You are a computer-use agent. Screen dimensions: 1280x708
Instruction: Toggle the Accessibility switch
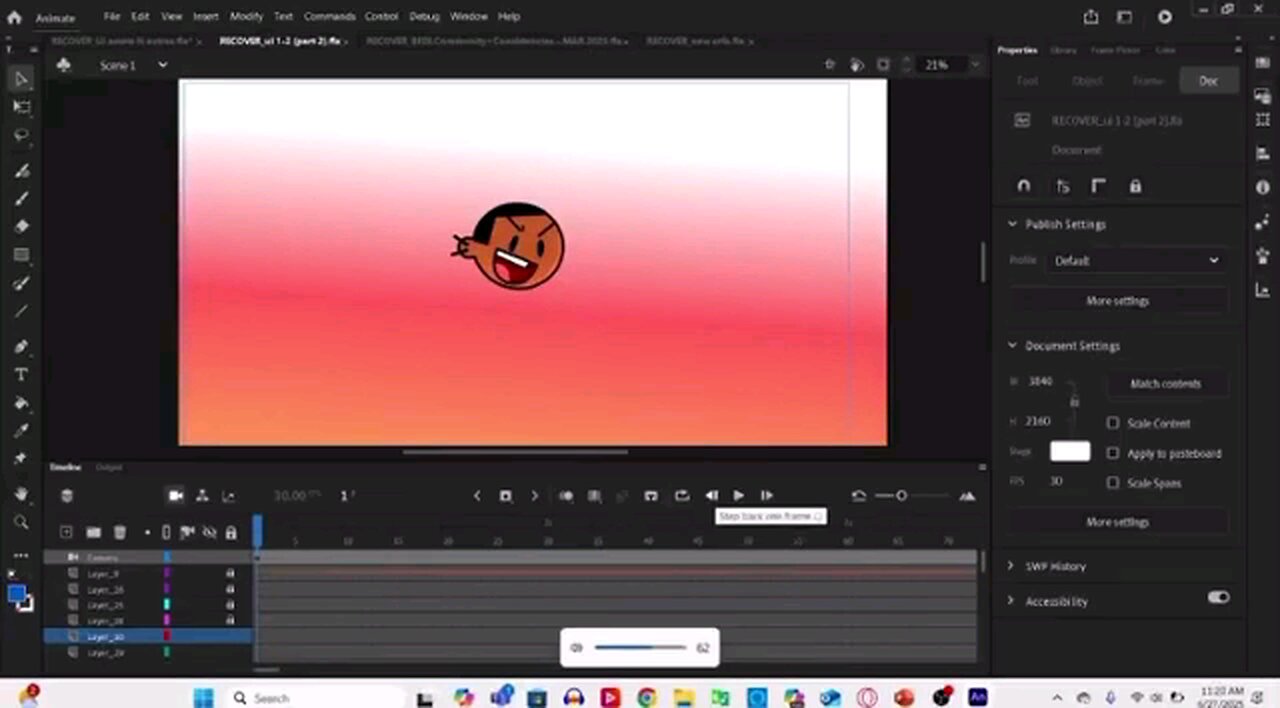(x=1218, y=597)
